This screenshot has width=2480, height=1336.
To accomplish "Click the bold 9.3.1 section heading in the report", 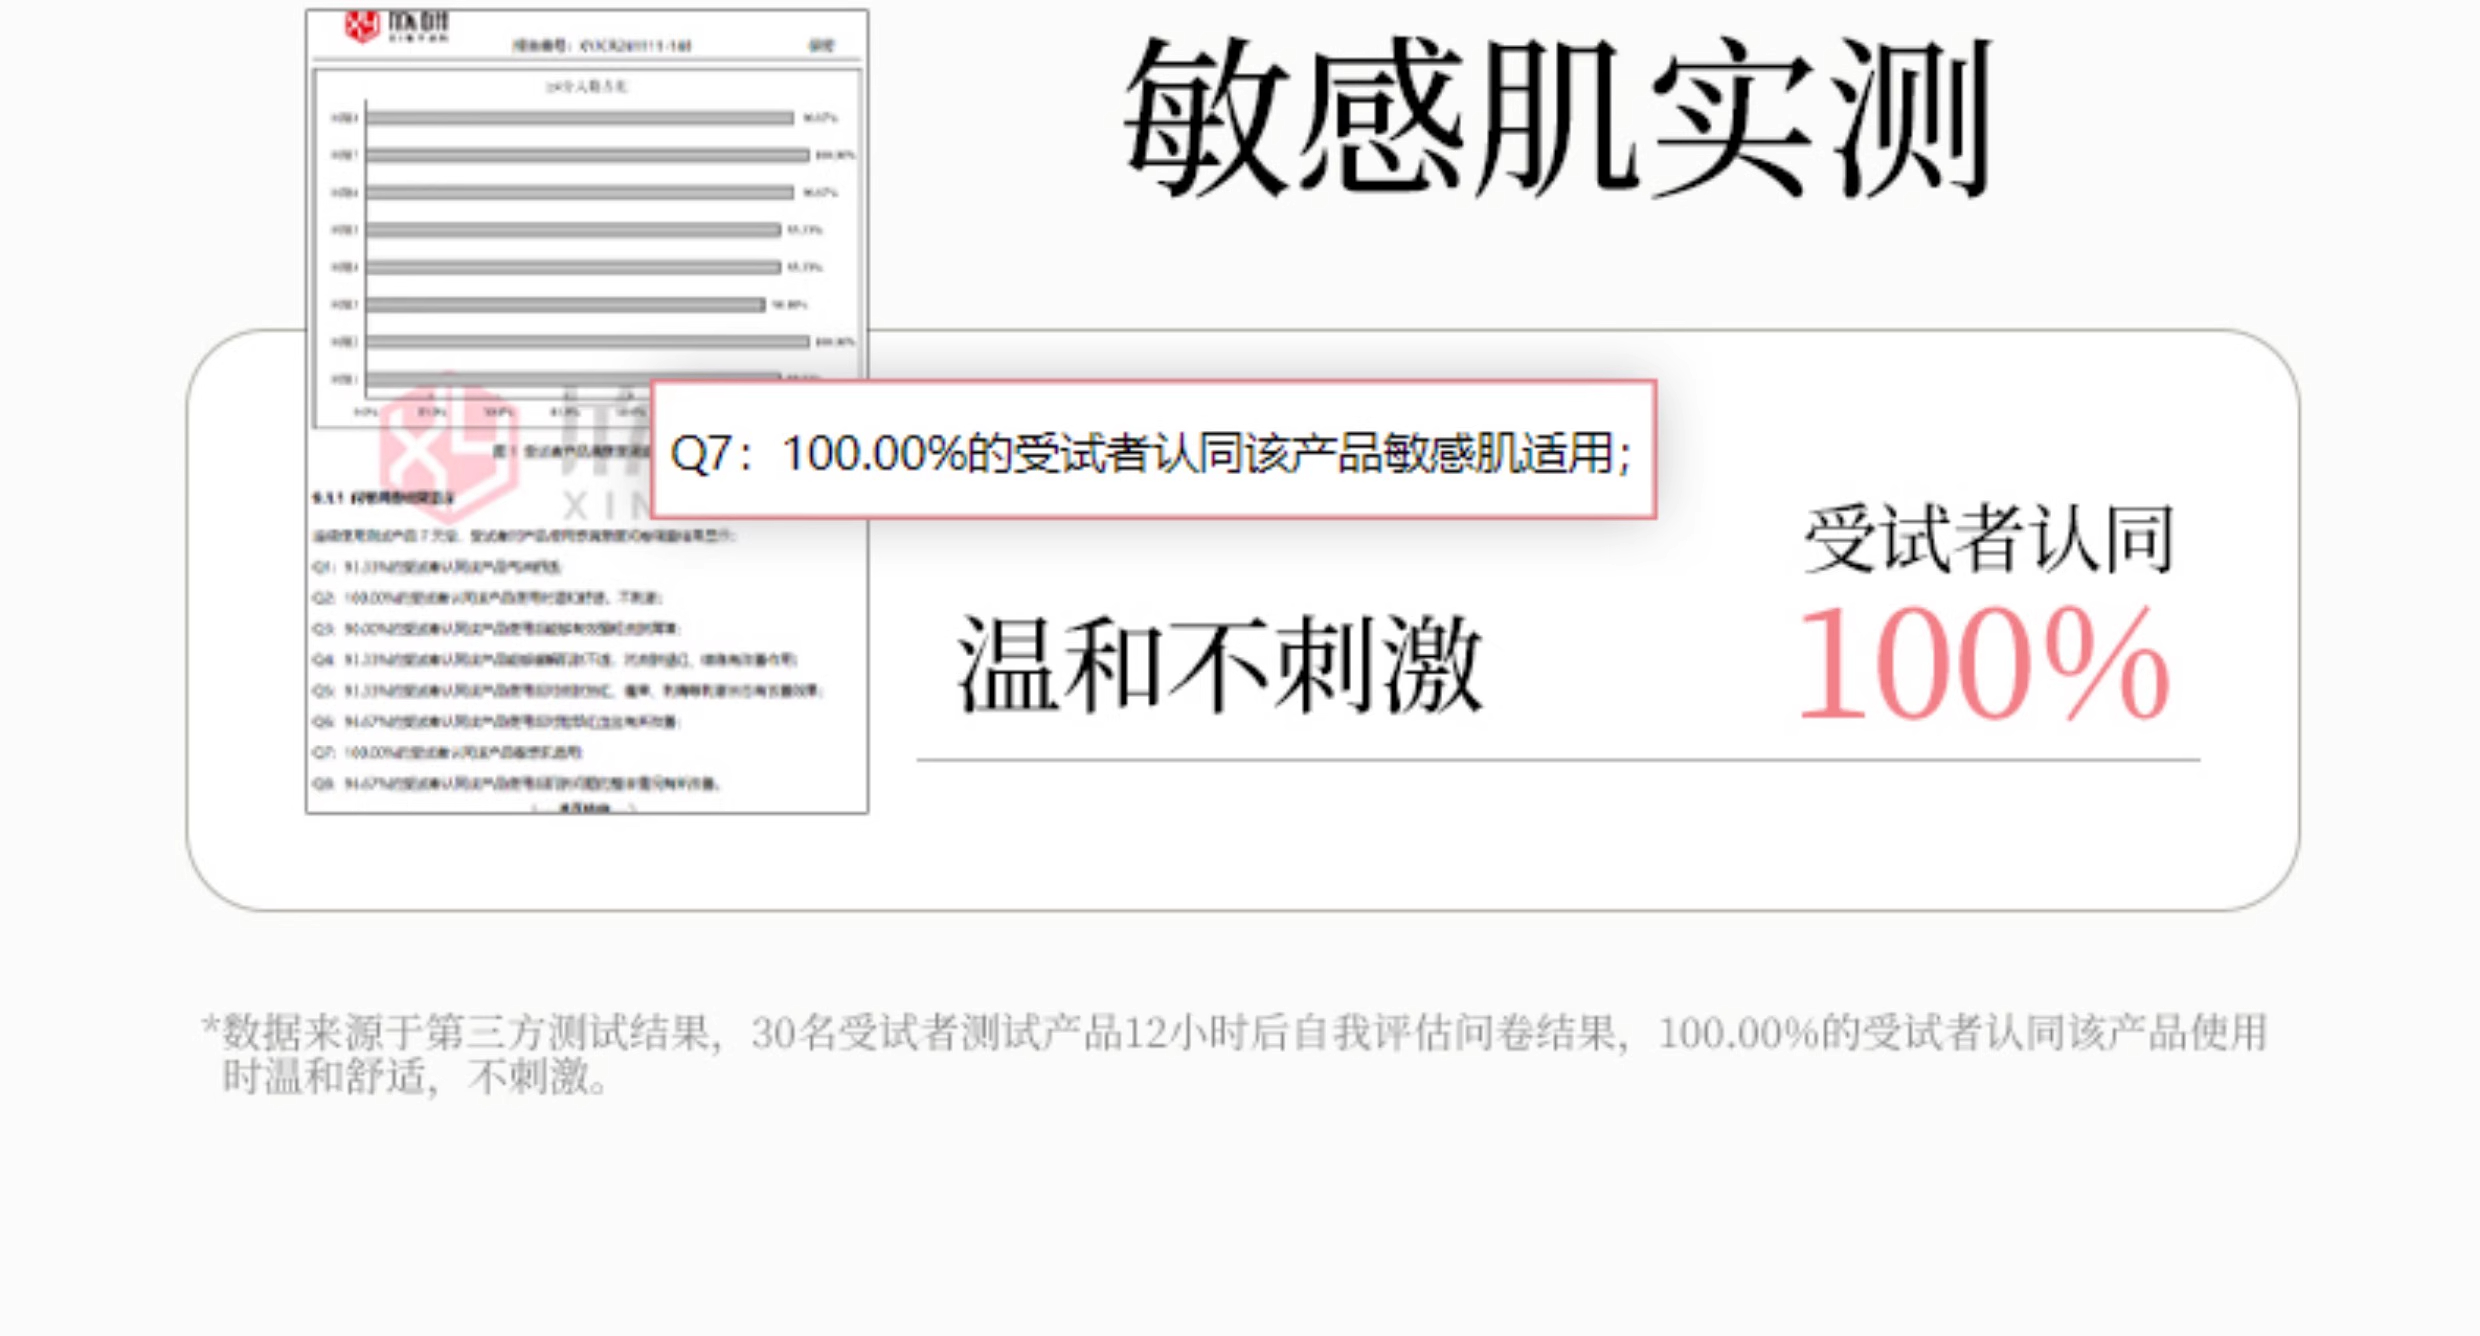I will point(383,497).
